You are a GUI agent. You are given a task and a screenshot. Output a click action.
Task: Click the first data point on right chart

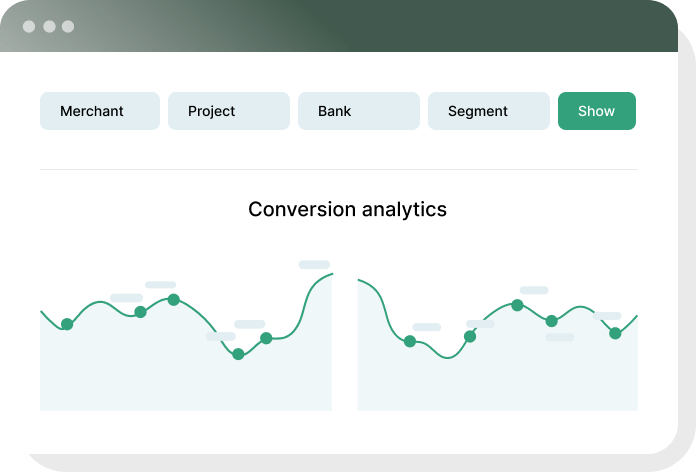pyautogui.click(x=410, y=341)
